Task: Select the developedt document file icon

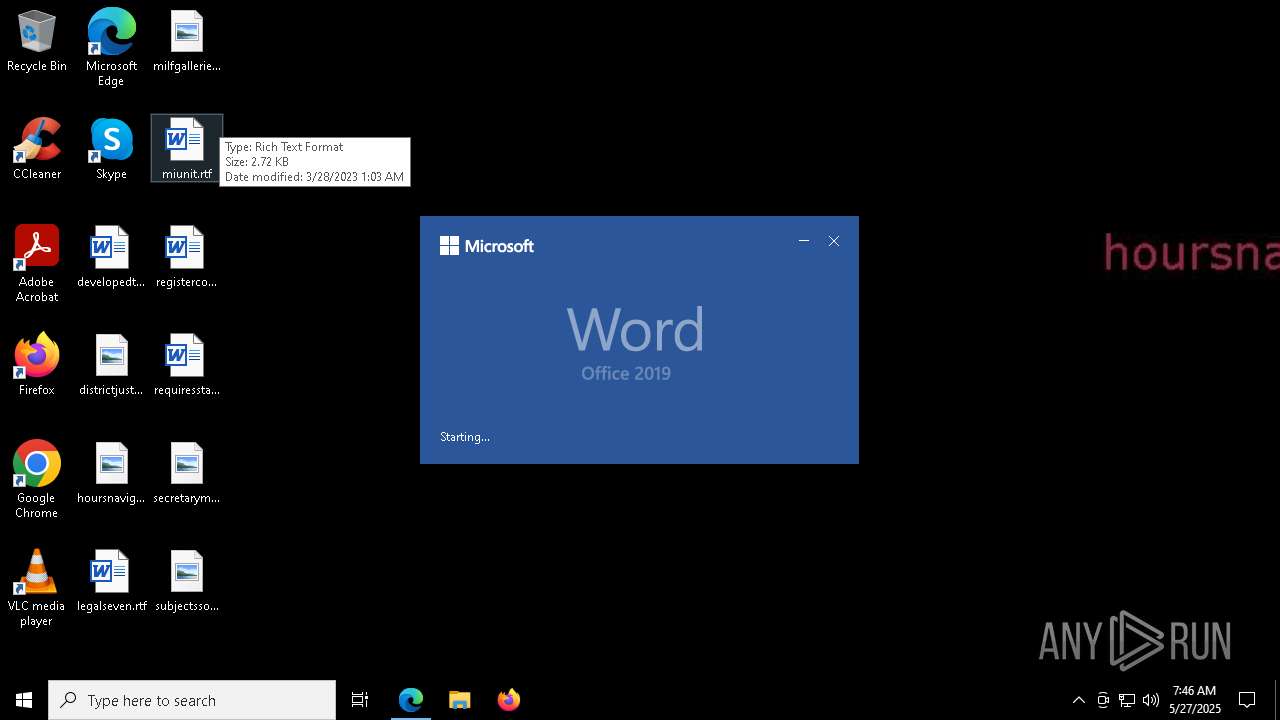Action: pyautogui.click(x=111, y=257)
